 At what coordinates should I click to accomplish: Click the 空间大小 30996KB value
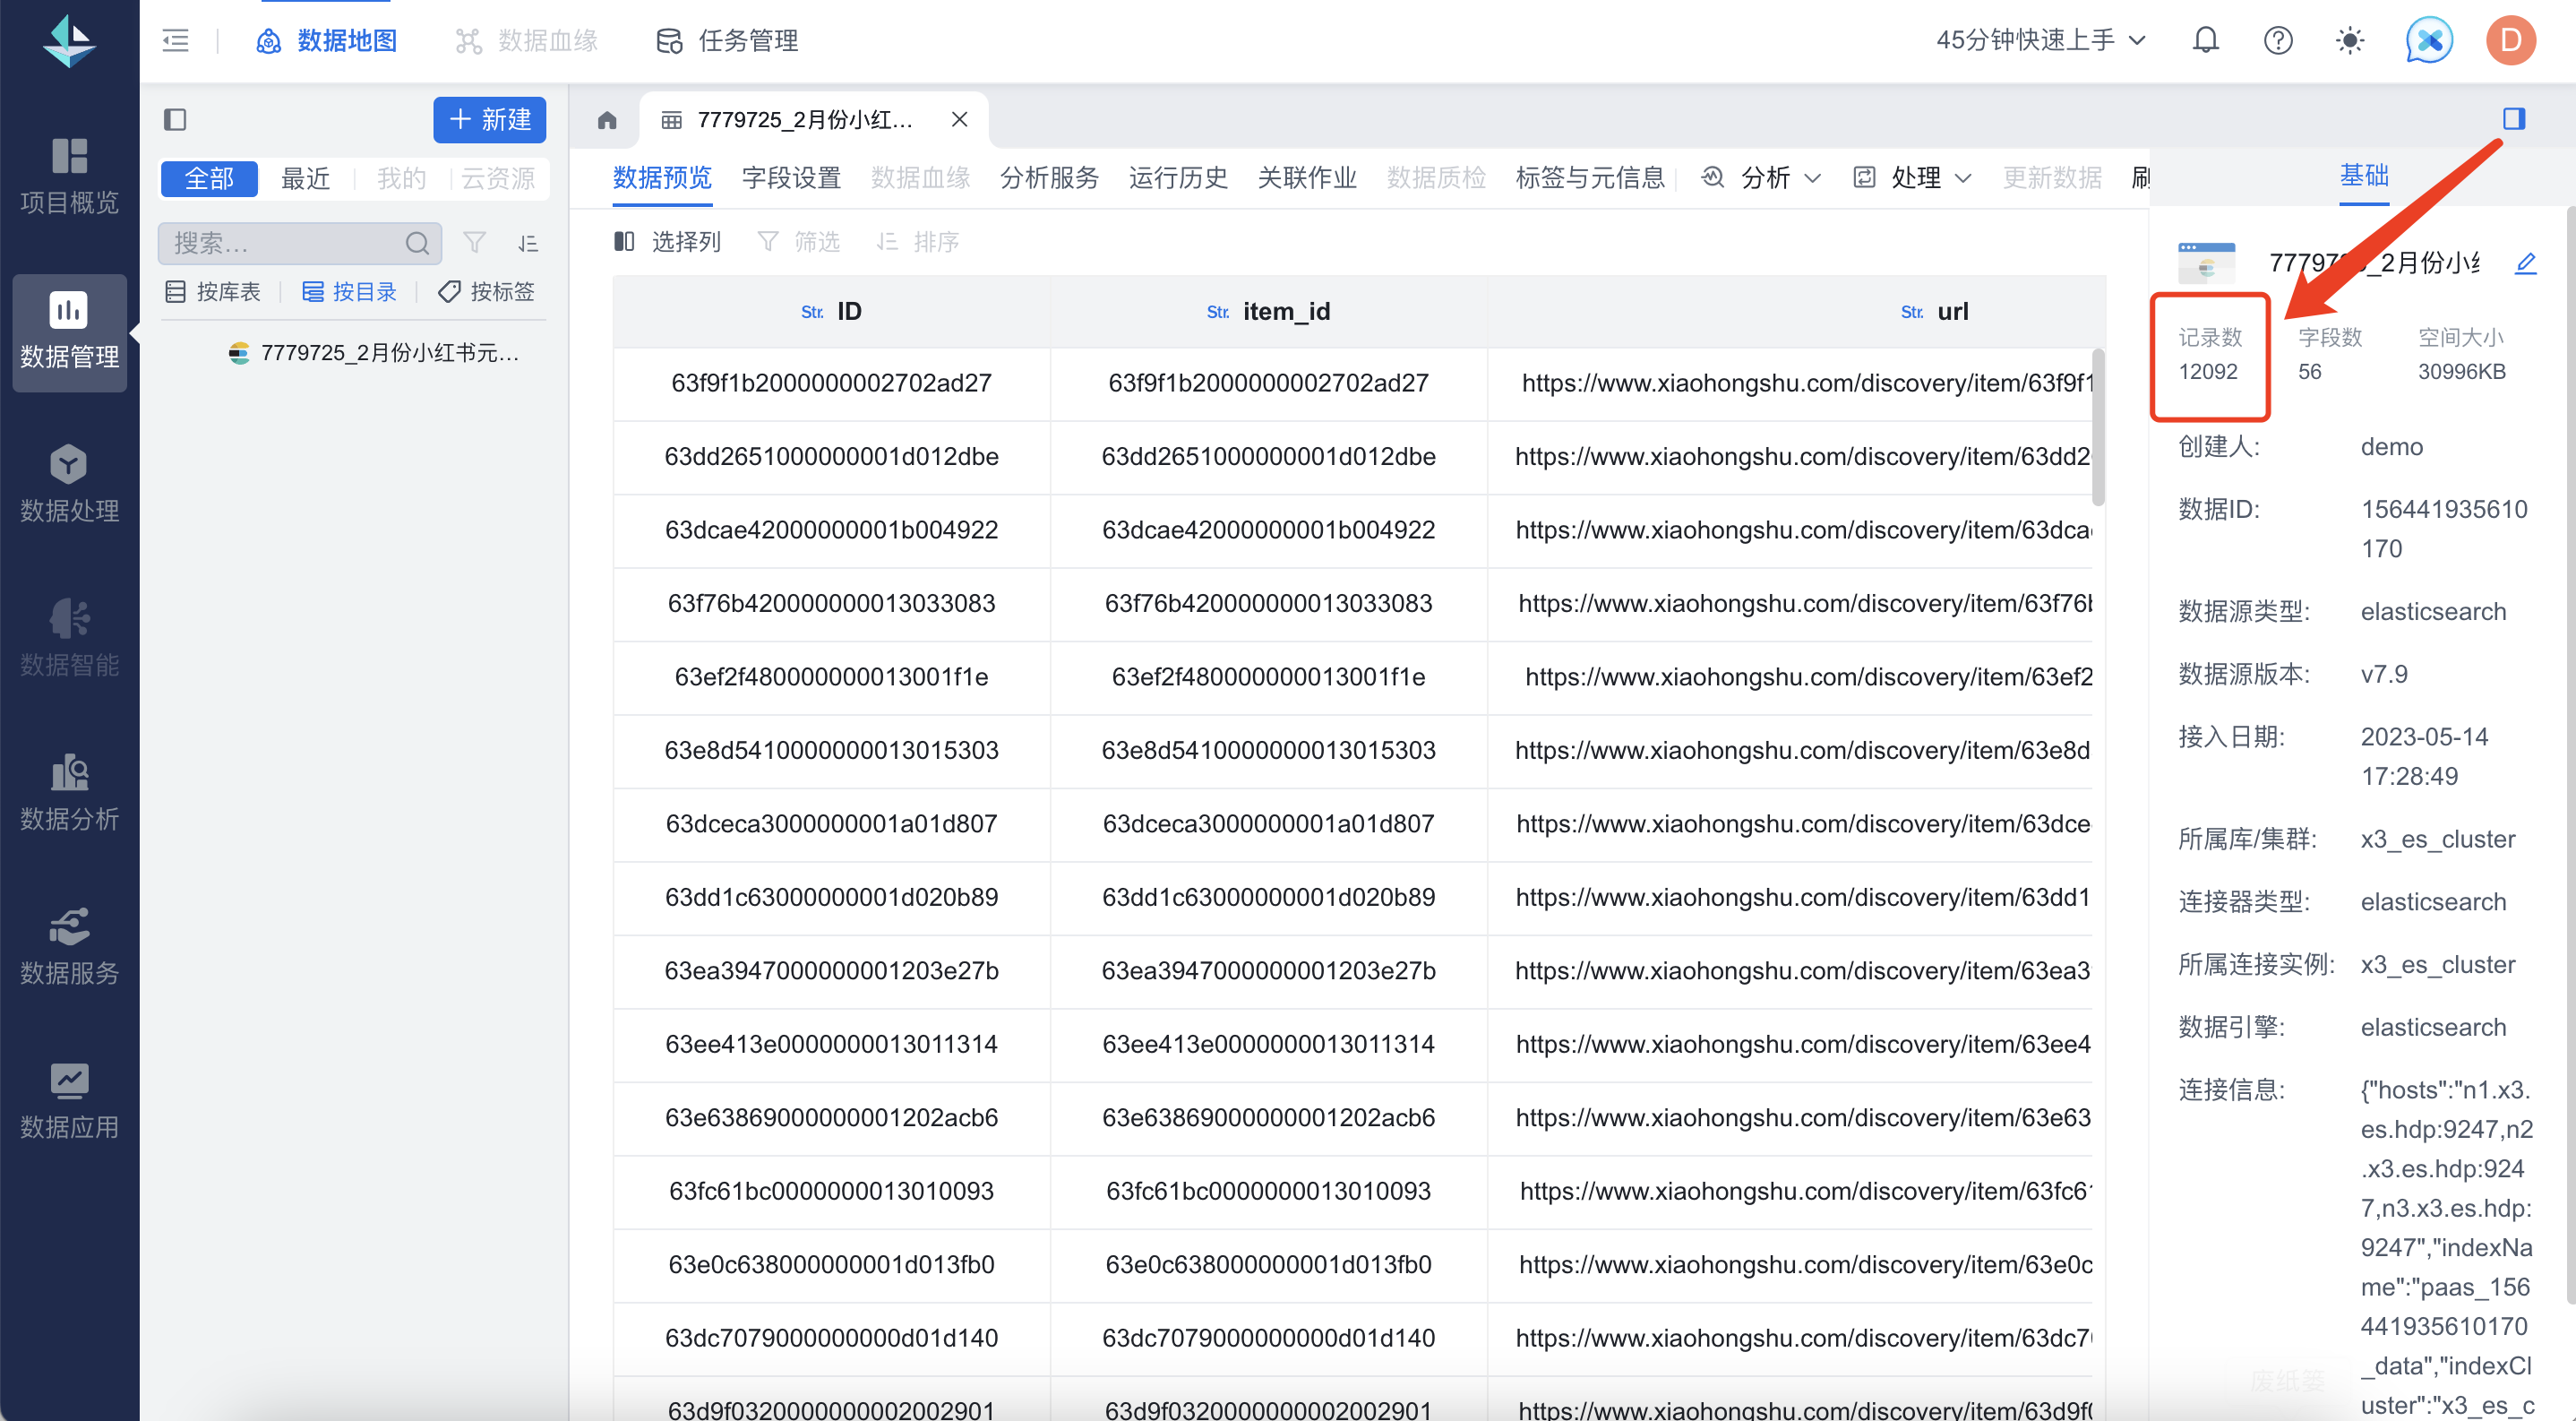[2461, 372]
